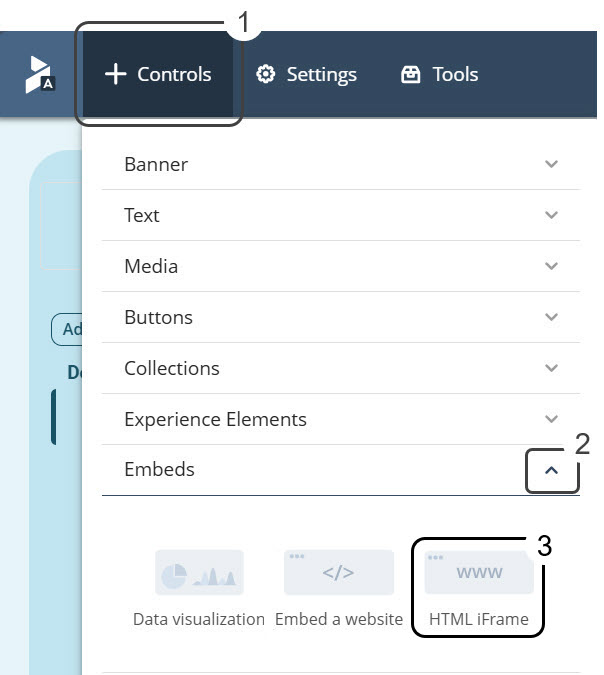
Task: Expand the Banner section chevron
Action: click(551, 164)
